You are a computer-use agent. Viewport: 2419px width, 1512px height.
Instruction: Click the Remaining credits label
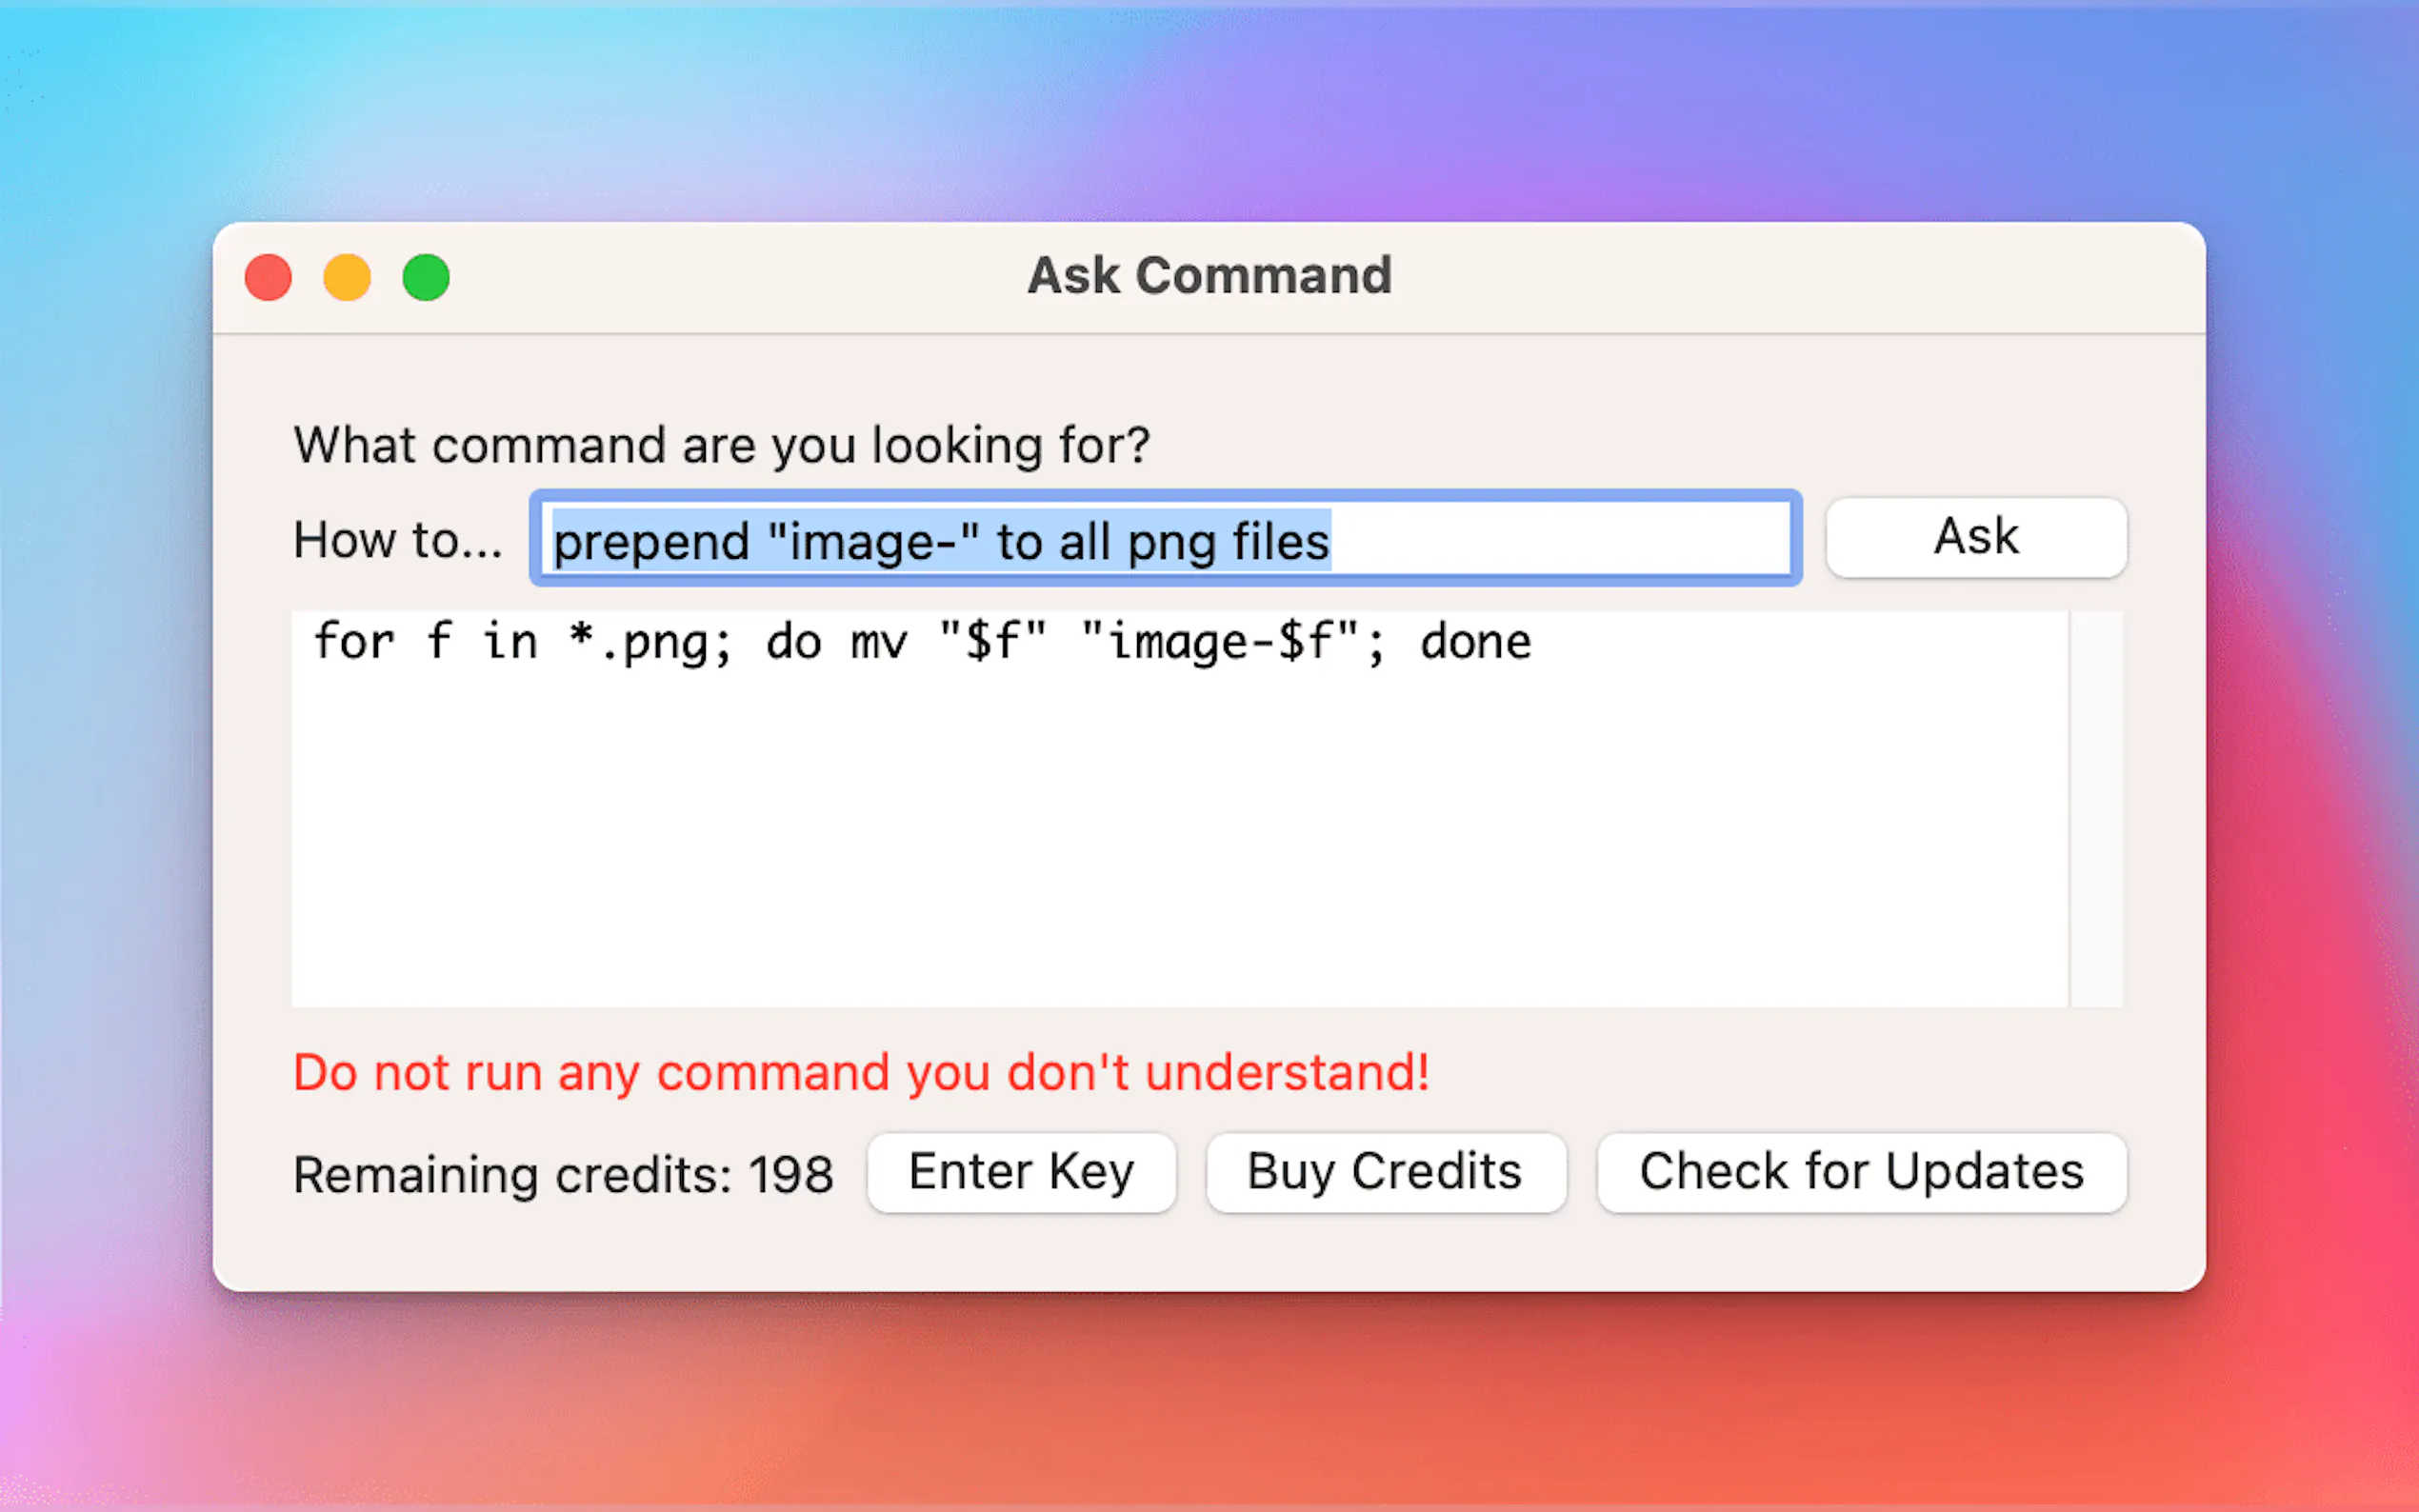click(x=563, y=1174)
